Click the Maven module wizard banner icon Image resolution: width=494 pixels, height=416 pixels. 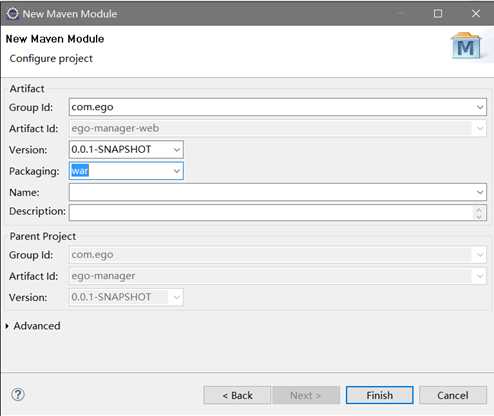tap(466, 46)
